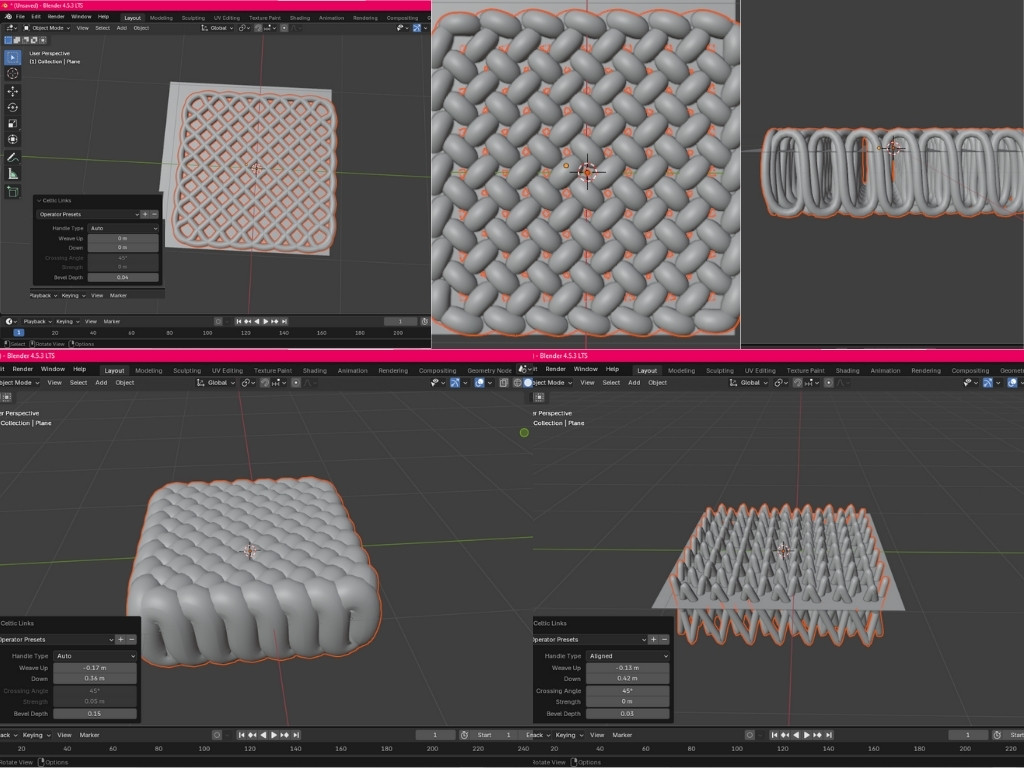Open Handle Type dropdown set to Aligned
Image resolution: width=1024 pixels, height=768 pixels.
(x=627, y=656)
